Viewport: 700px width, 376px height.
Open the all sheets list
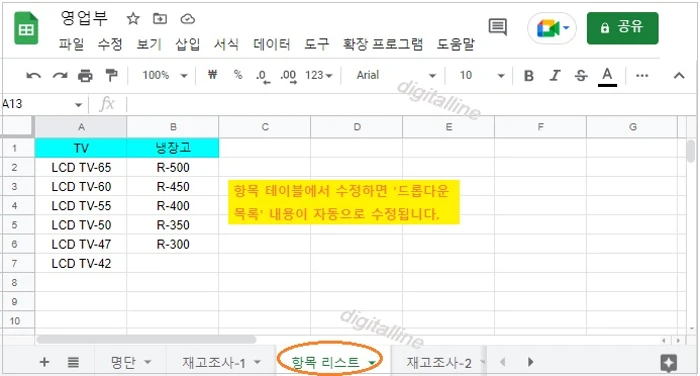(x=73, y=362)
